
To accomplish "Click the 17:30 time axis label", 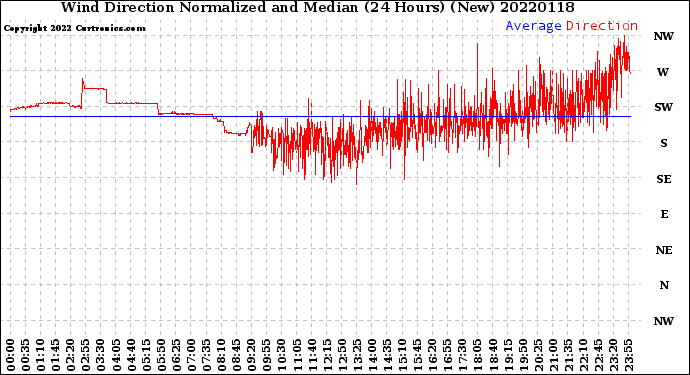I will [x=462, y=355].
